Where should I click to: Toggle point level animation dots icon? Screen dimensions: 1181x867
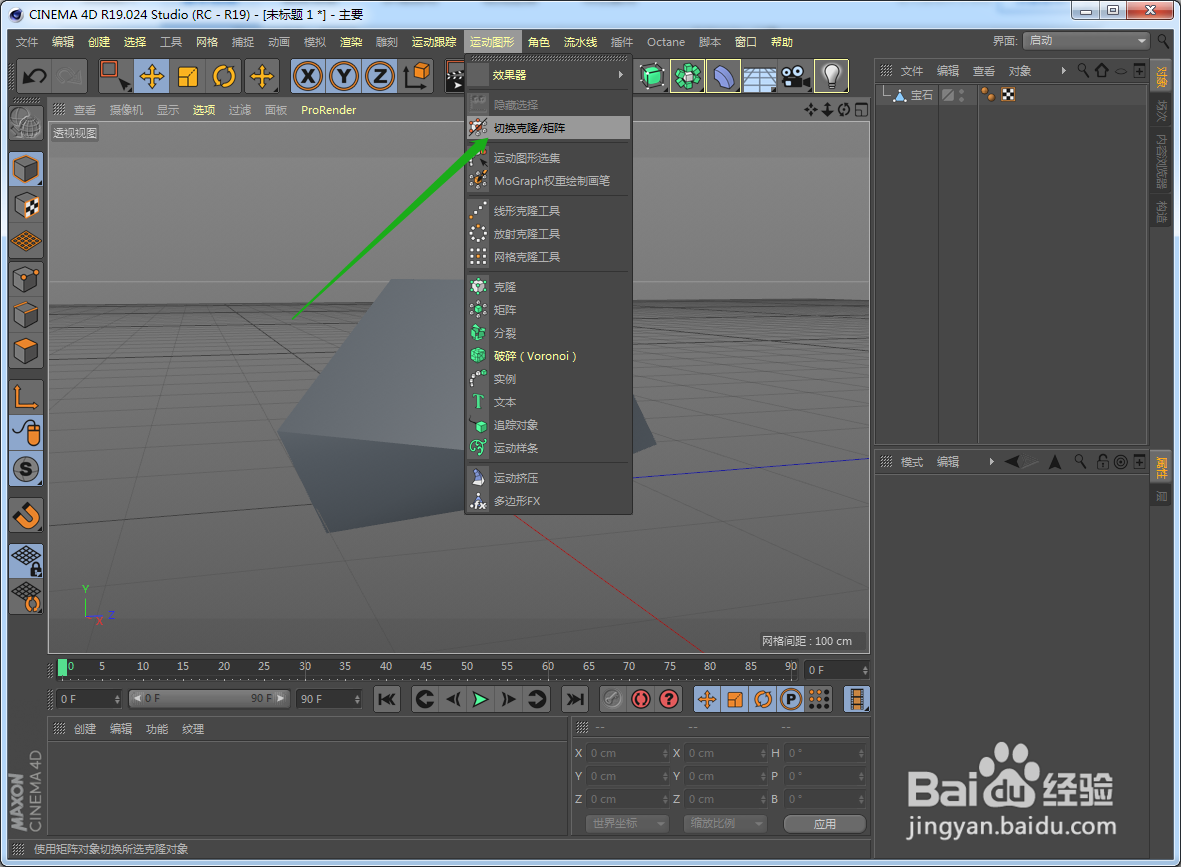coord(819,699)
